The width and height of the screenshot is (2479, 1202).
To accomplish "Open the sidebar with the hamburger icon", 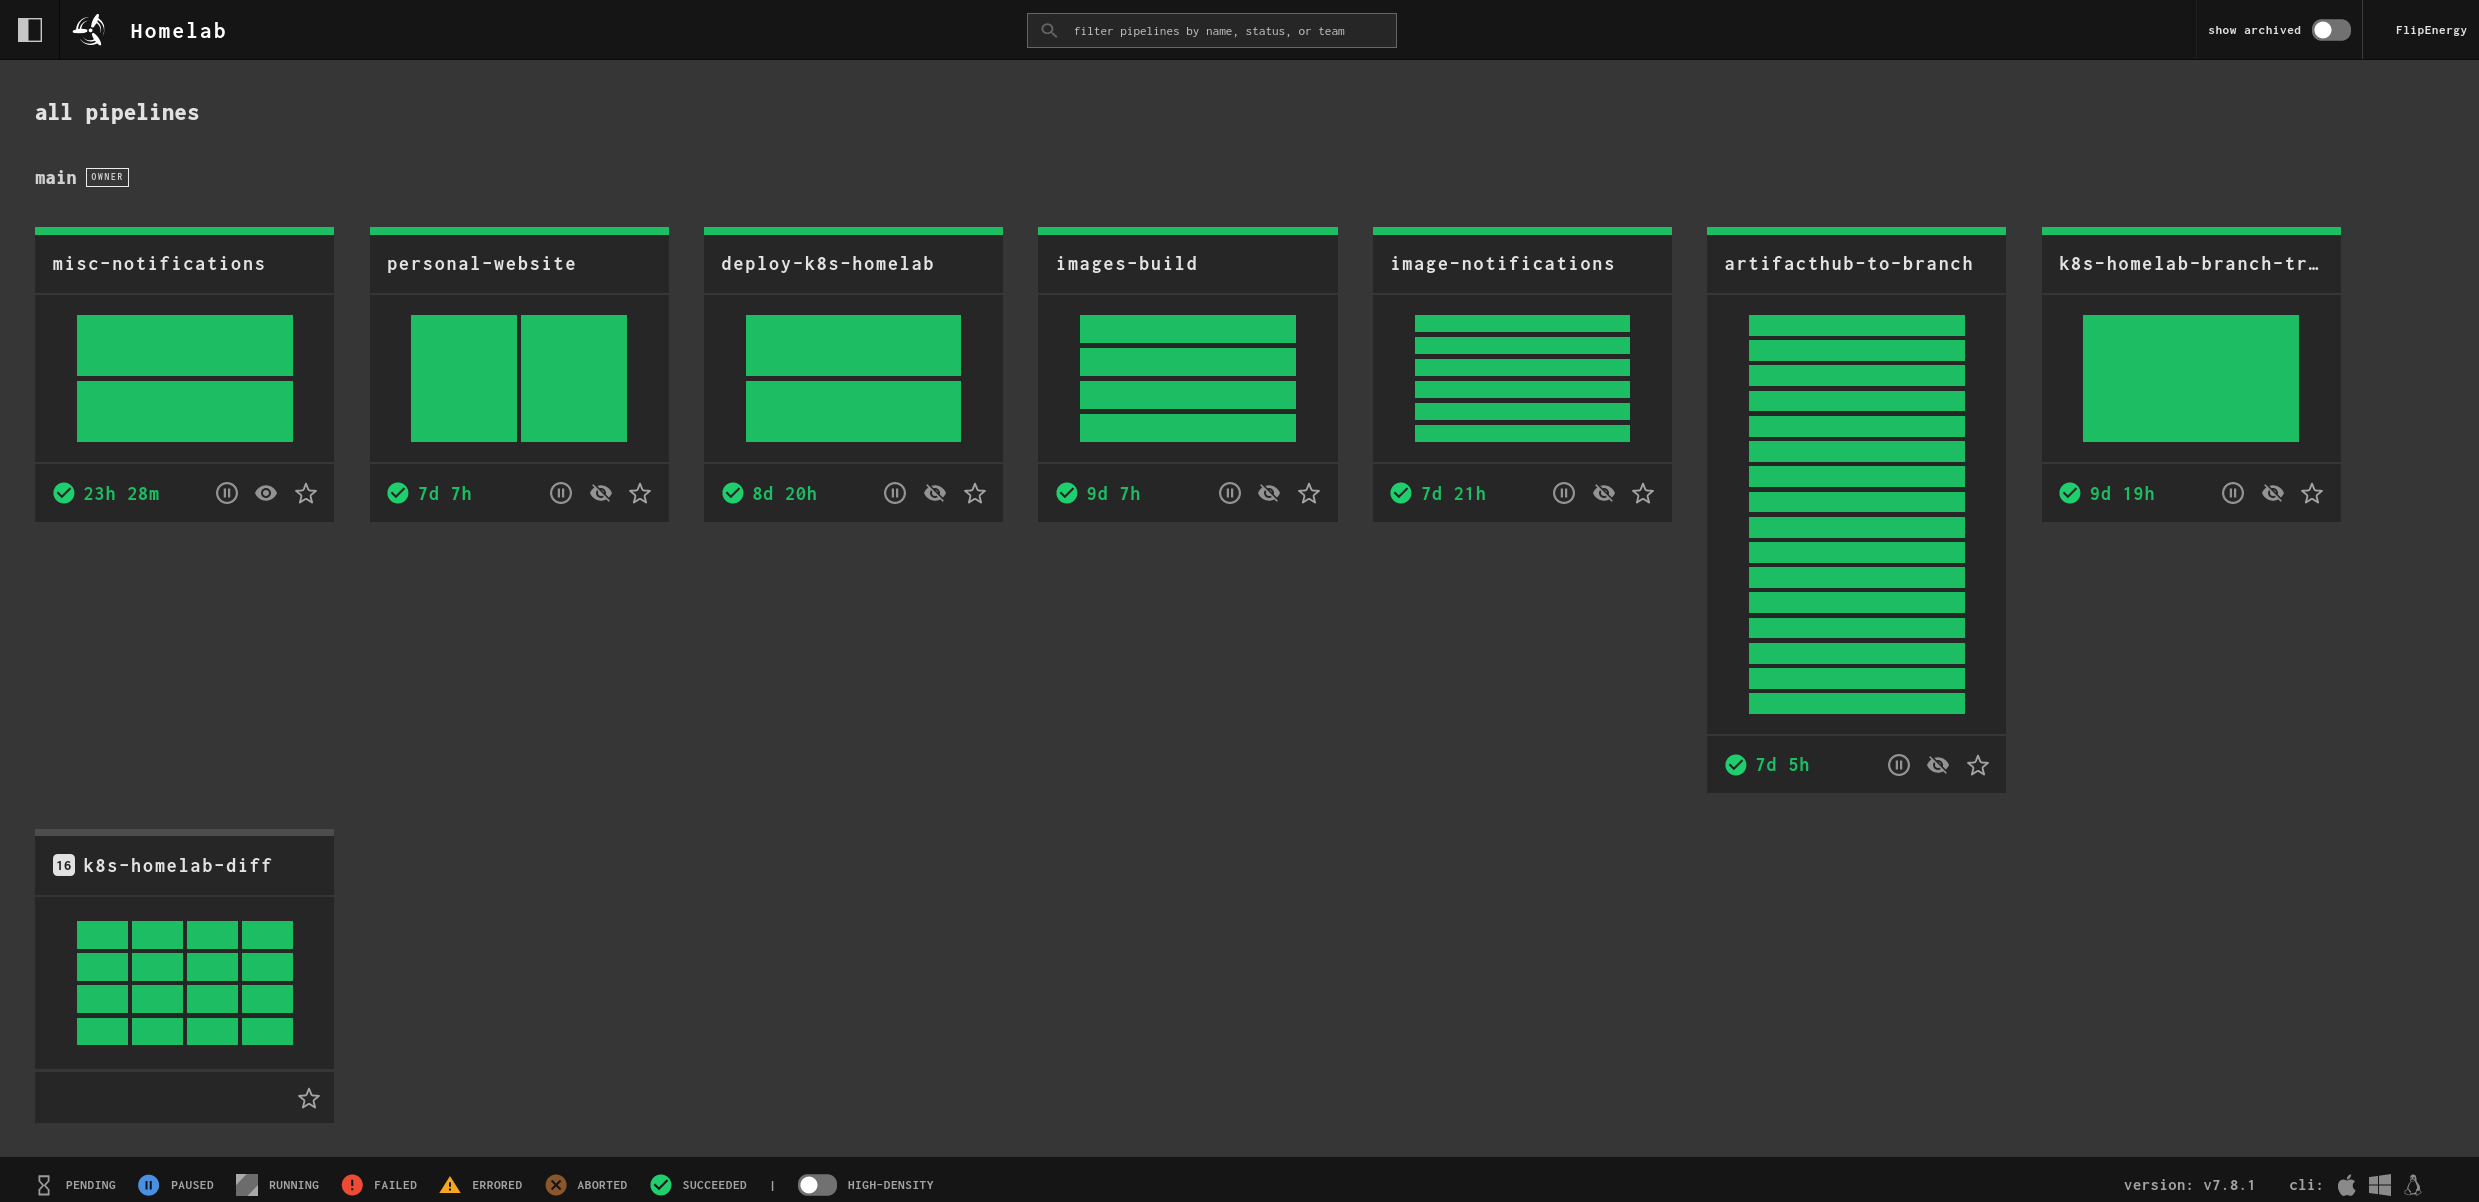I will (30, 30).
